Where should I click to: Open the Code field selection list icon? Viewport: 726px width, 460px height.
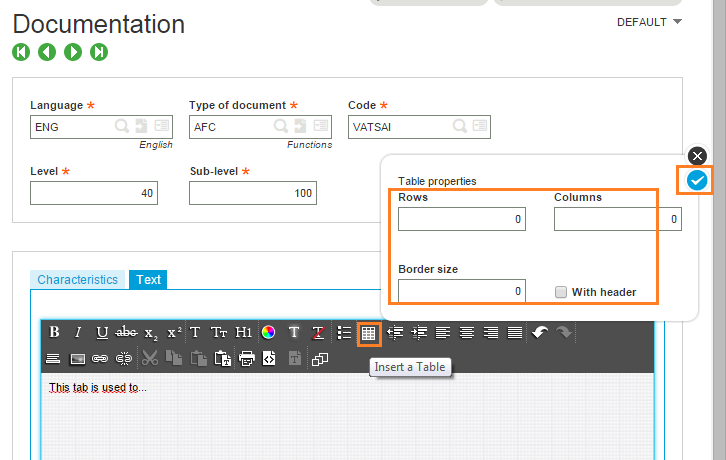tap(480, 126)
